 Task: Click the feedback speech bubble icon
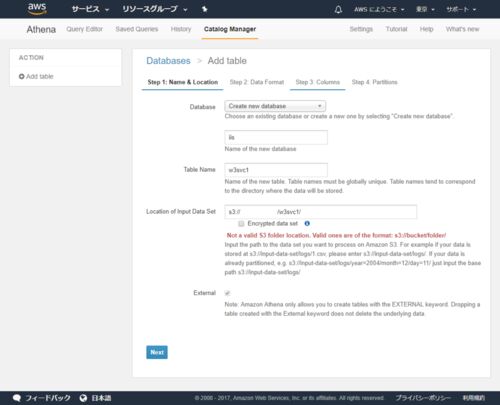point(17,398)
